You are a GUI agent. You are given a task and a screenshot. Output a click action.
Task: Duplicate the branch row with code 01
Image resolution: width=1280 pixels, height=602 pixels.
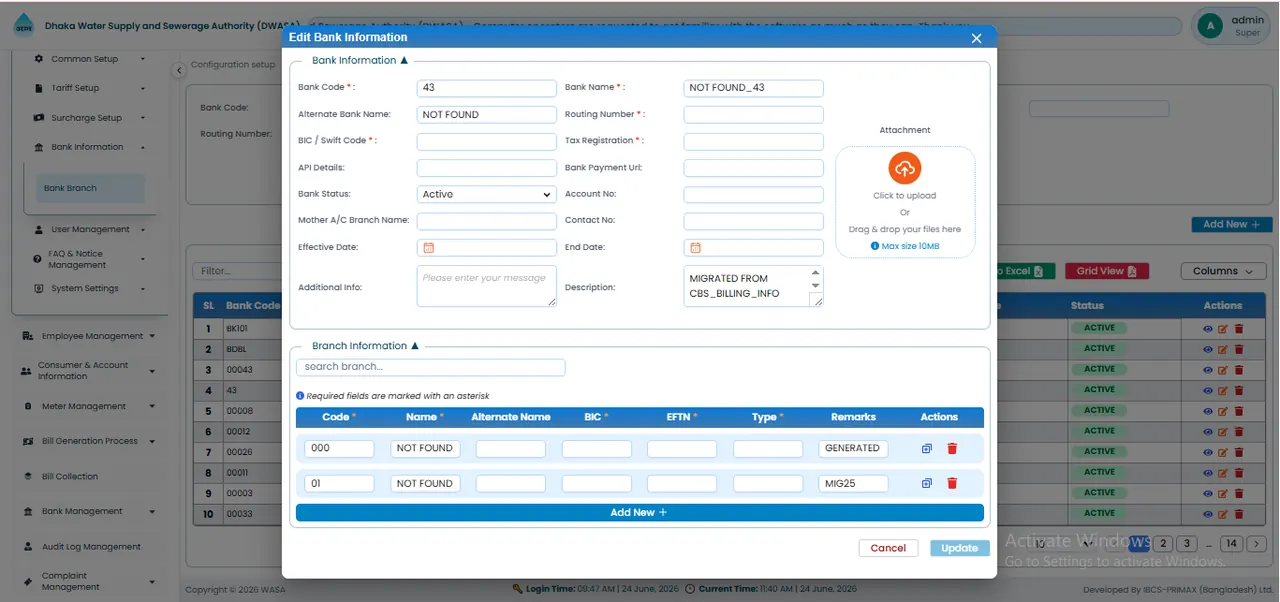coord(927,483)
